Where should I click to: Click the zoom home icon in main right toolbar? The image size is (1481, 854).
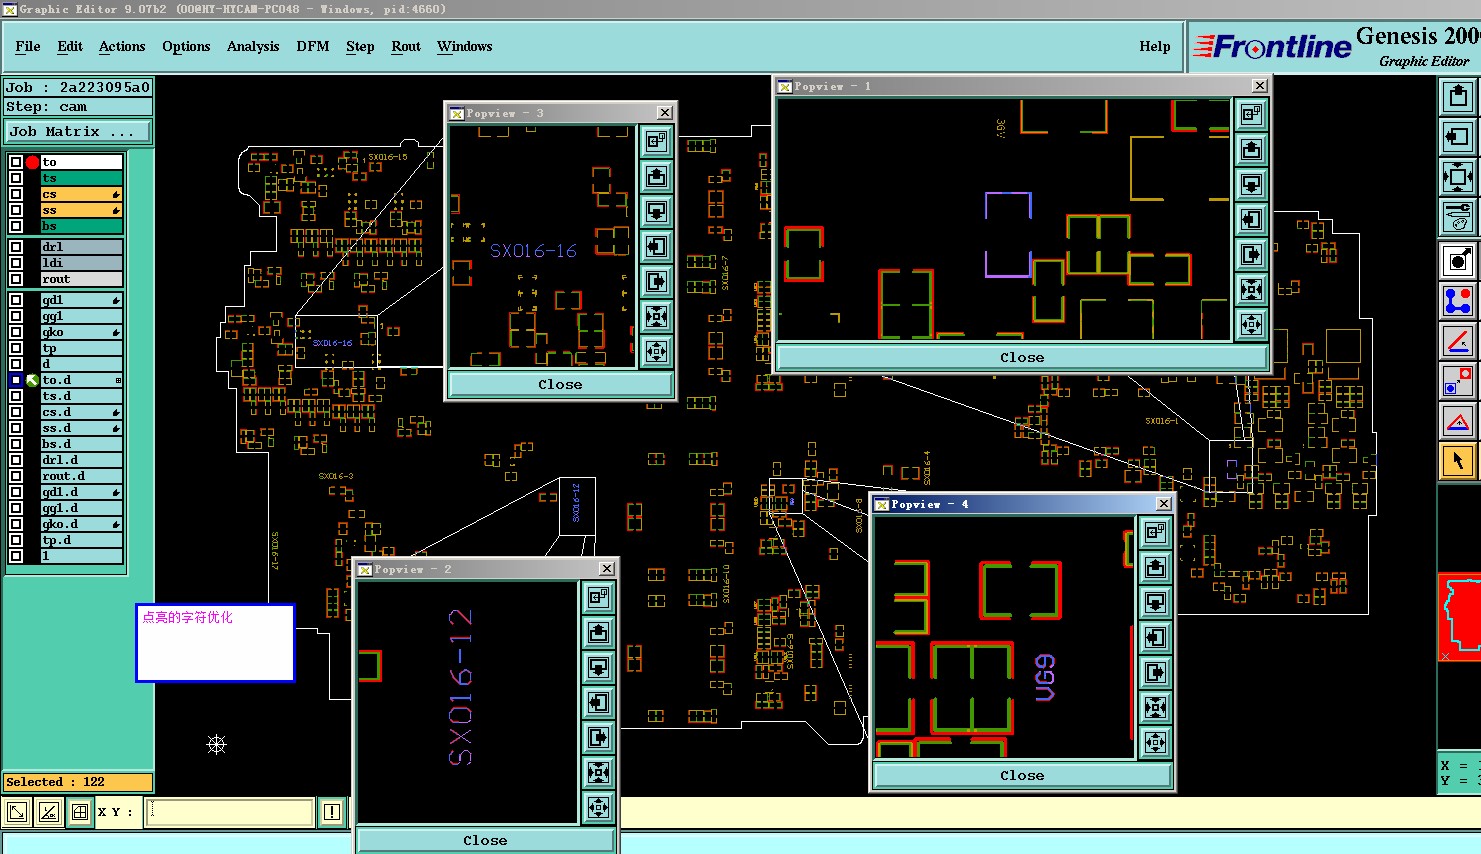(1458, 177)
